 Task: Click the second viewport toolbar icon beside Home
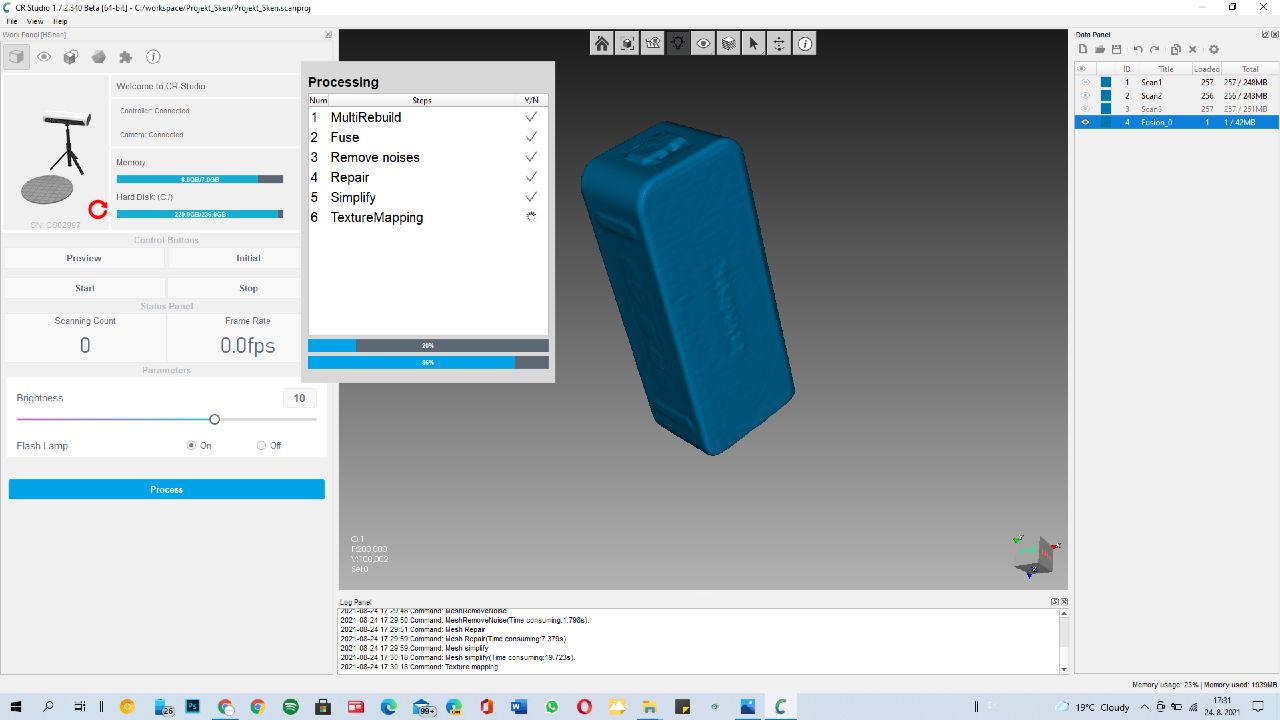click(627, 43)
